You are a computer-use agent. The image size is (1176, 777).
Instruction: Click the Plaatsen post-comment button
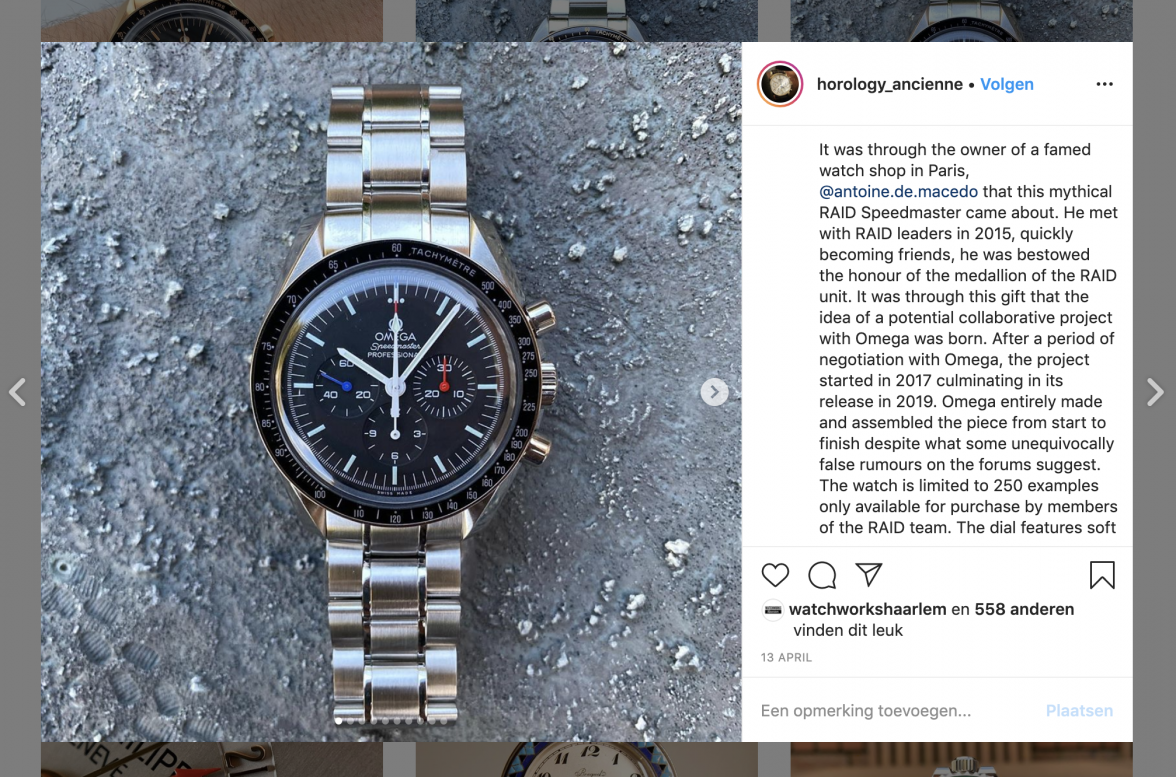pos(1079,710)
